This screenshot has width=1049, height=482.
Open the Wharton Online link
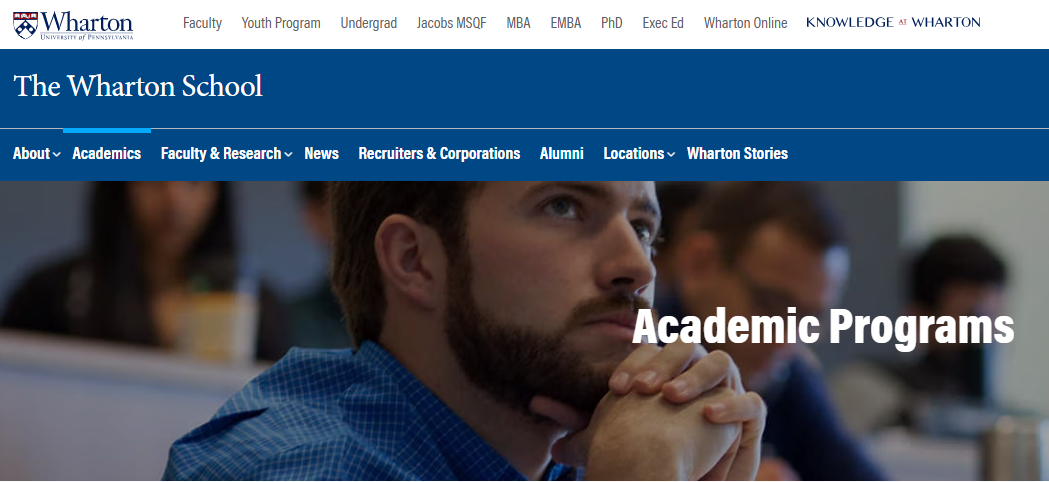point(745,23)
